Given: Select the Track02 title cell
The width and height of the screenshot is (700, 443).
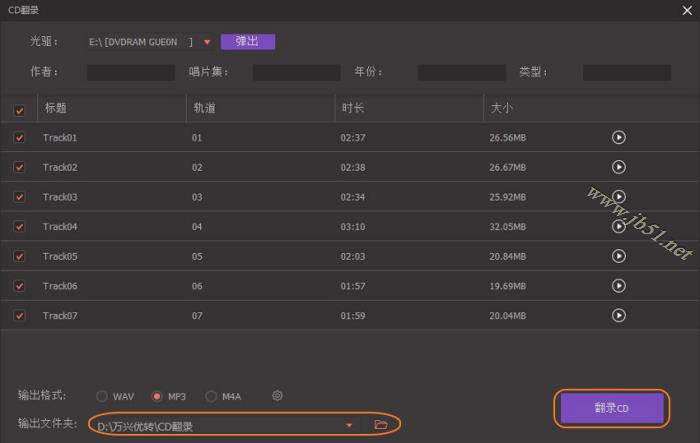Looking at the screenshot, I should 60,167.
